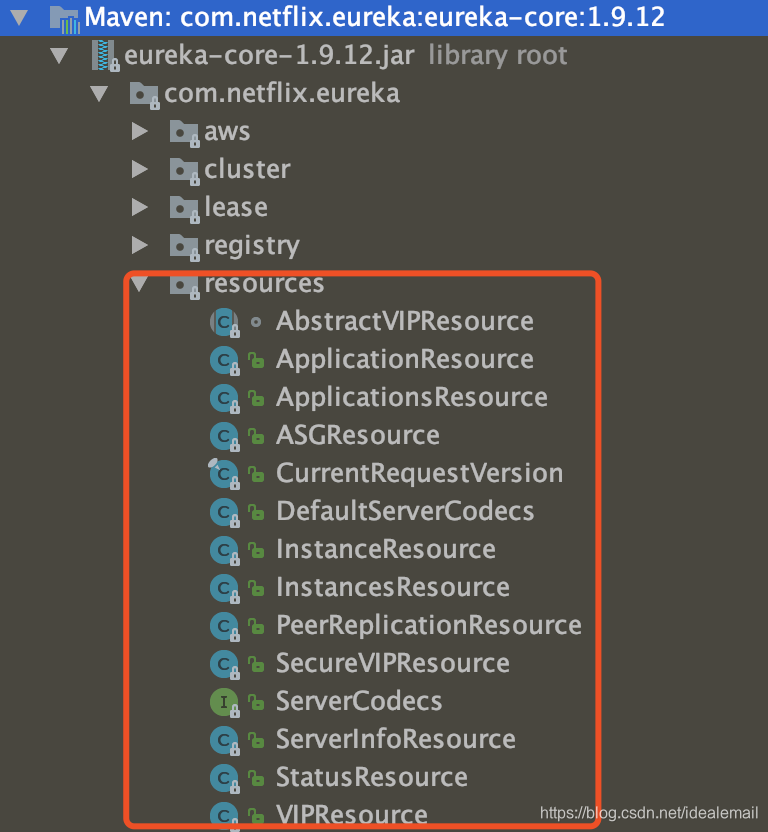Open CurrentRequestVersion class
This screenshot has width=768, height=832.
pos(419,473)
